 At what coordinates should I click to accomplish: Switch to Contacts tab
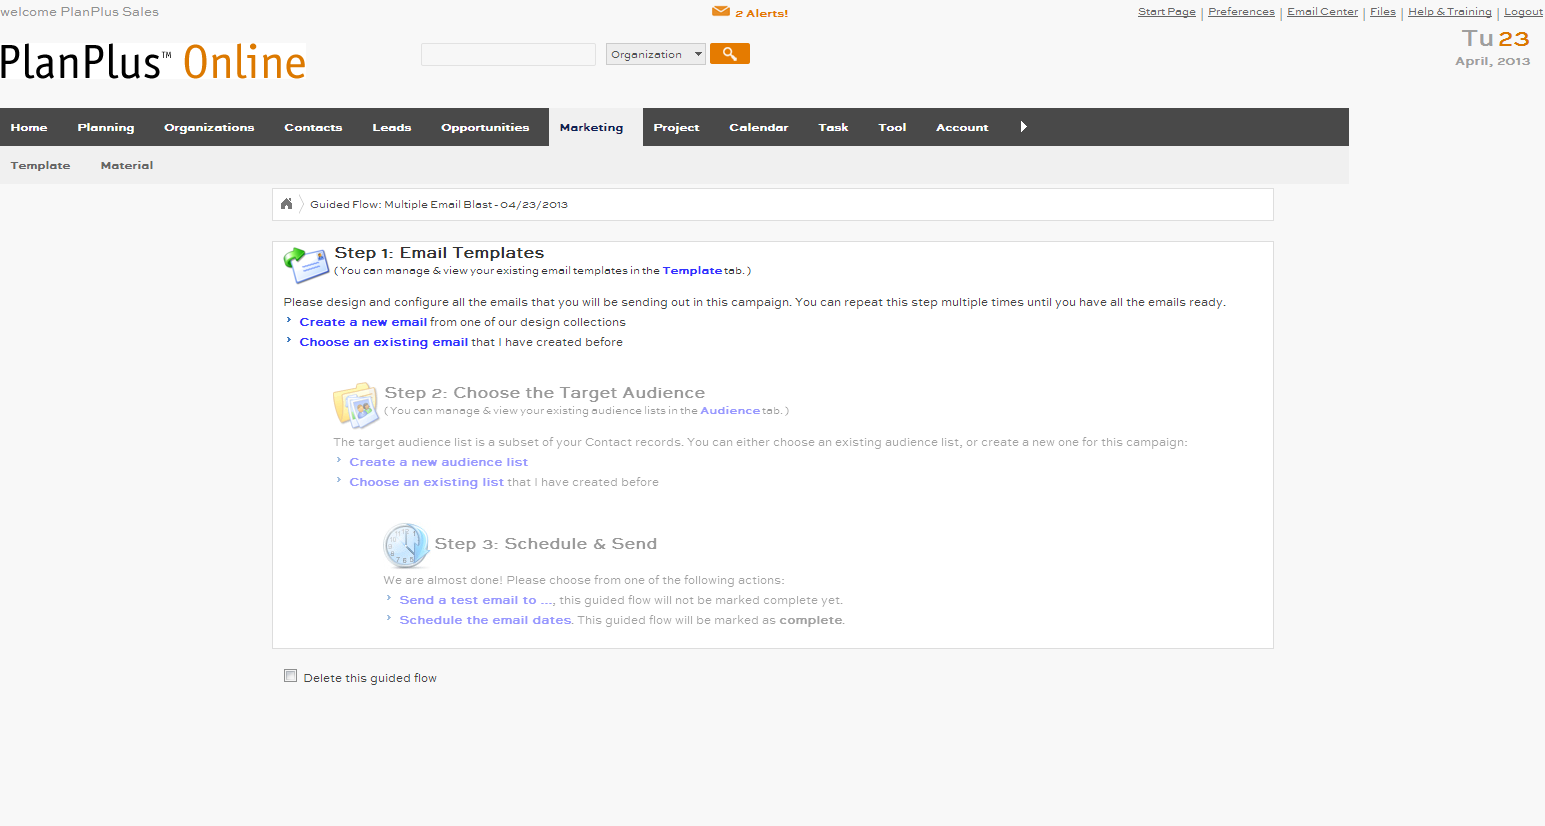(313, 127)
